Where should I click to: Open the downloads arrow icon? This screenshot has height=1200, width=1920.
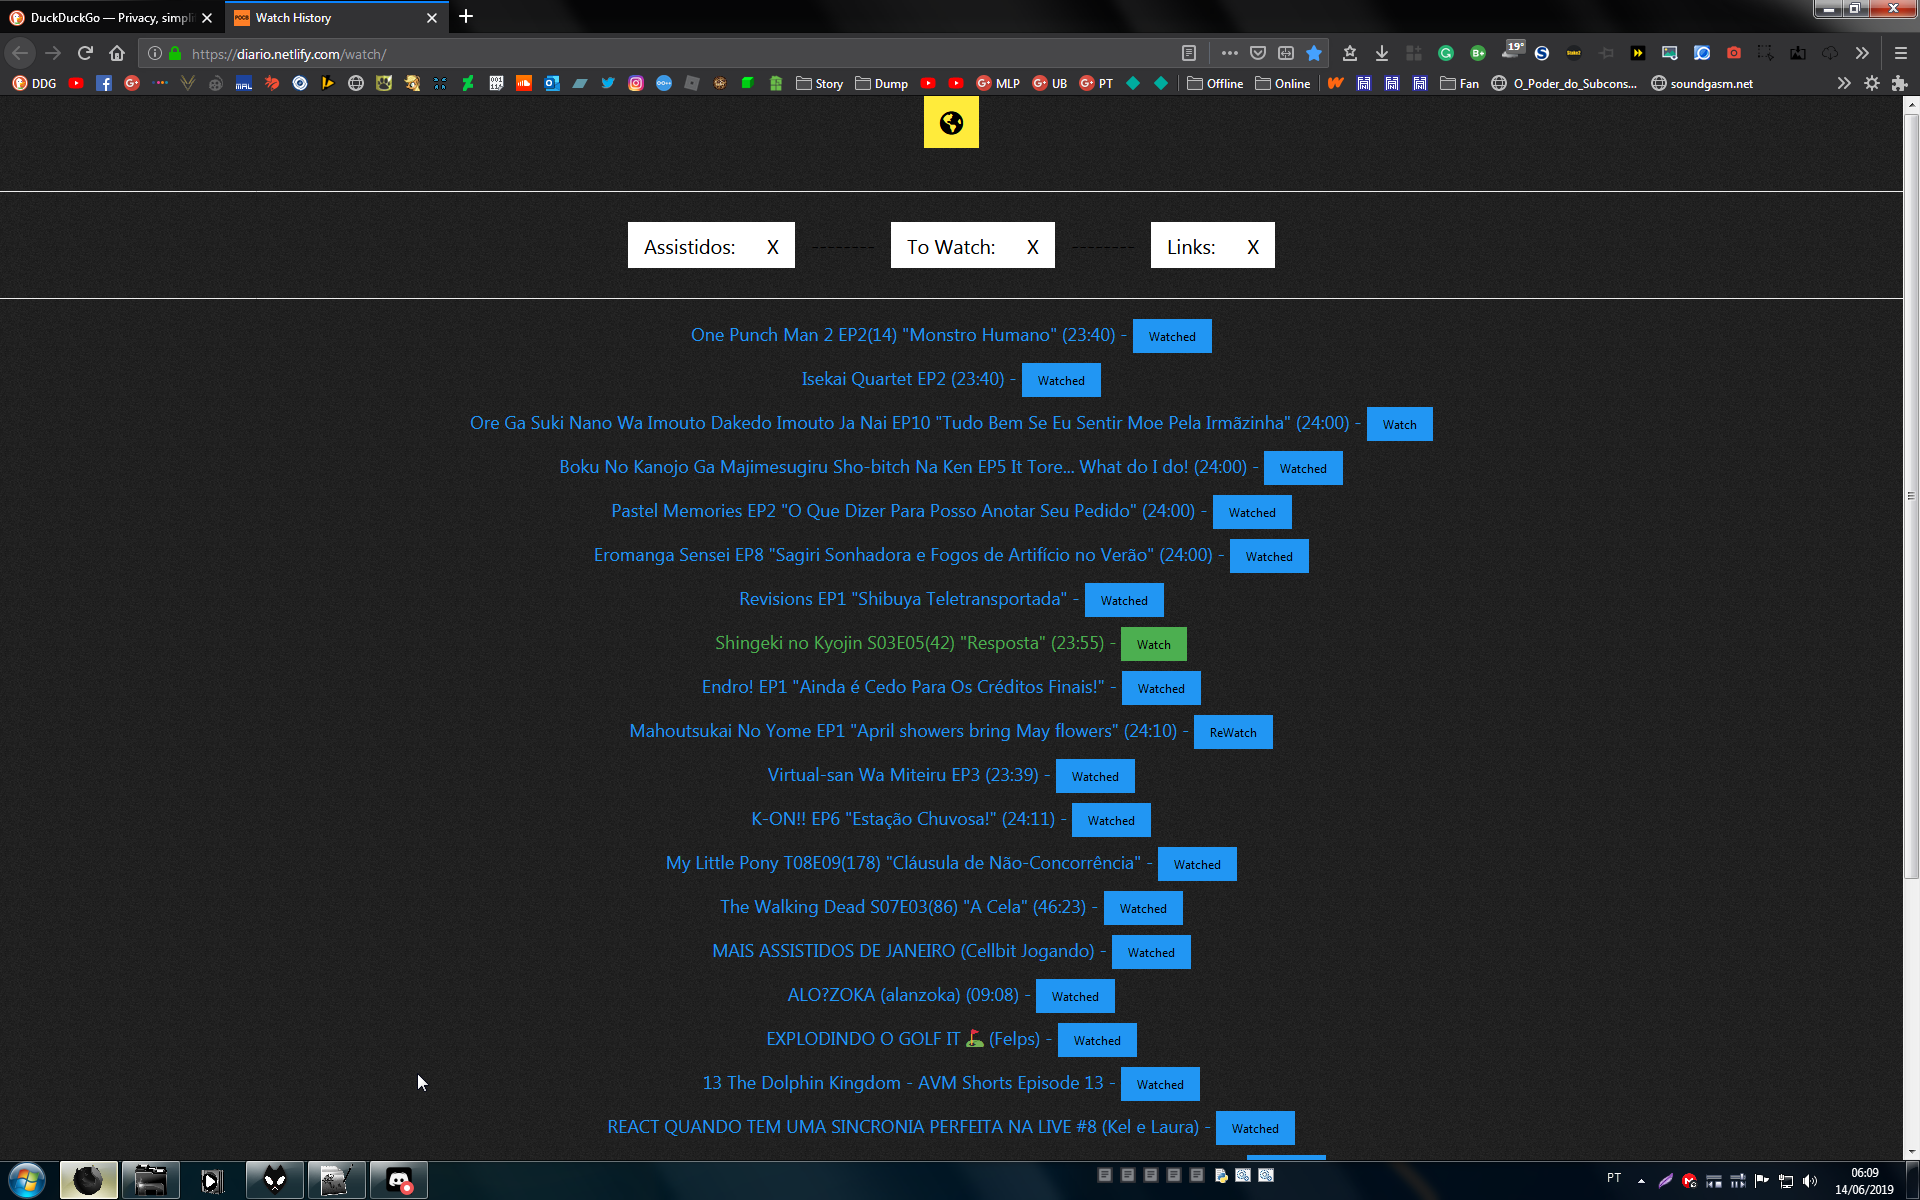1382,53
